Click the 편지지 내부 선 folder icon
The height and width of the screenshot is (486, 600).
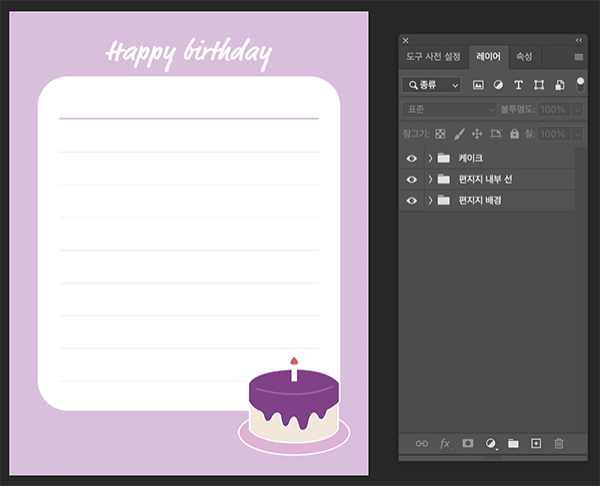[x=443, y=179]
